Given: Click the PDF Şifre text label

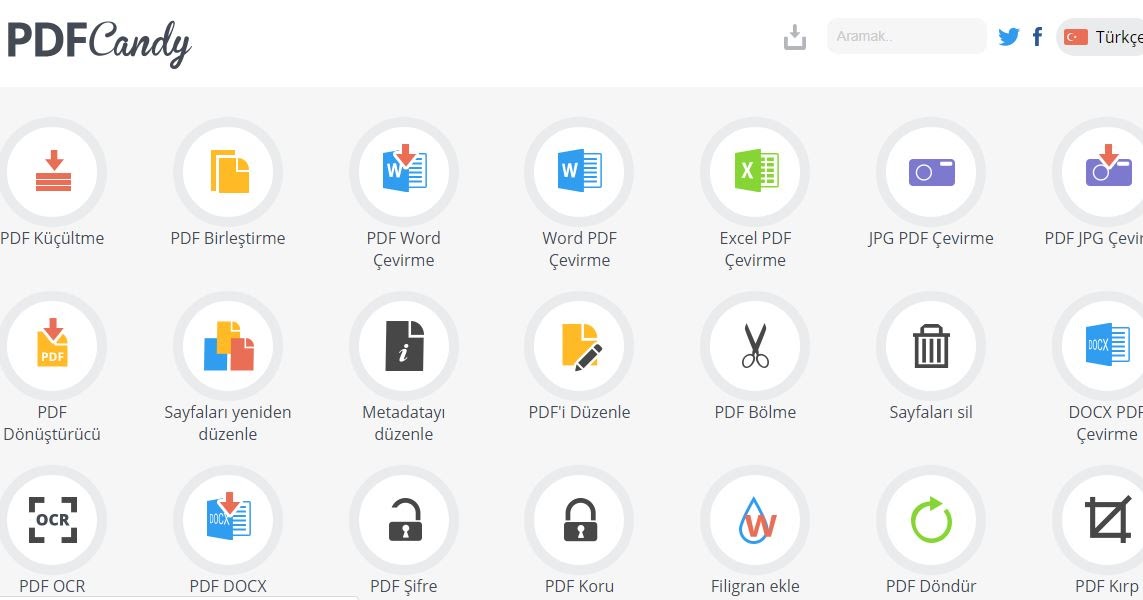Looking at the screenshot, I should 404,586.
